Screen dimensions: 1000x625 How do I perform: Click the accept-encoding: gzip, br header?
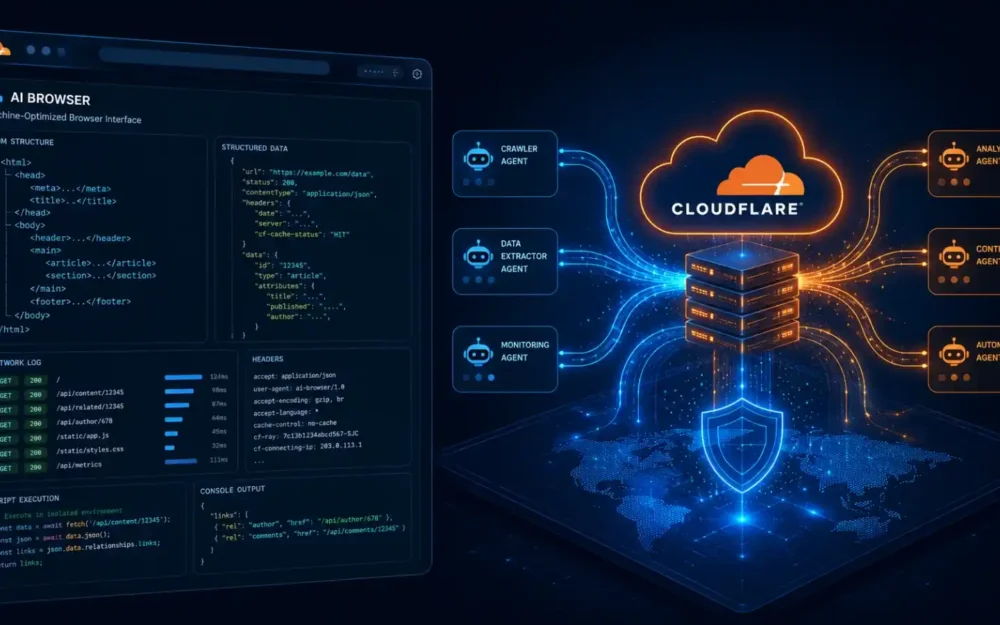pyautogui.click(x=298, y=401)
